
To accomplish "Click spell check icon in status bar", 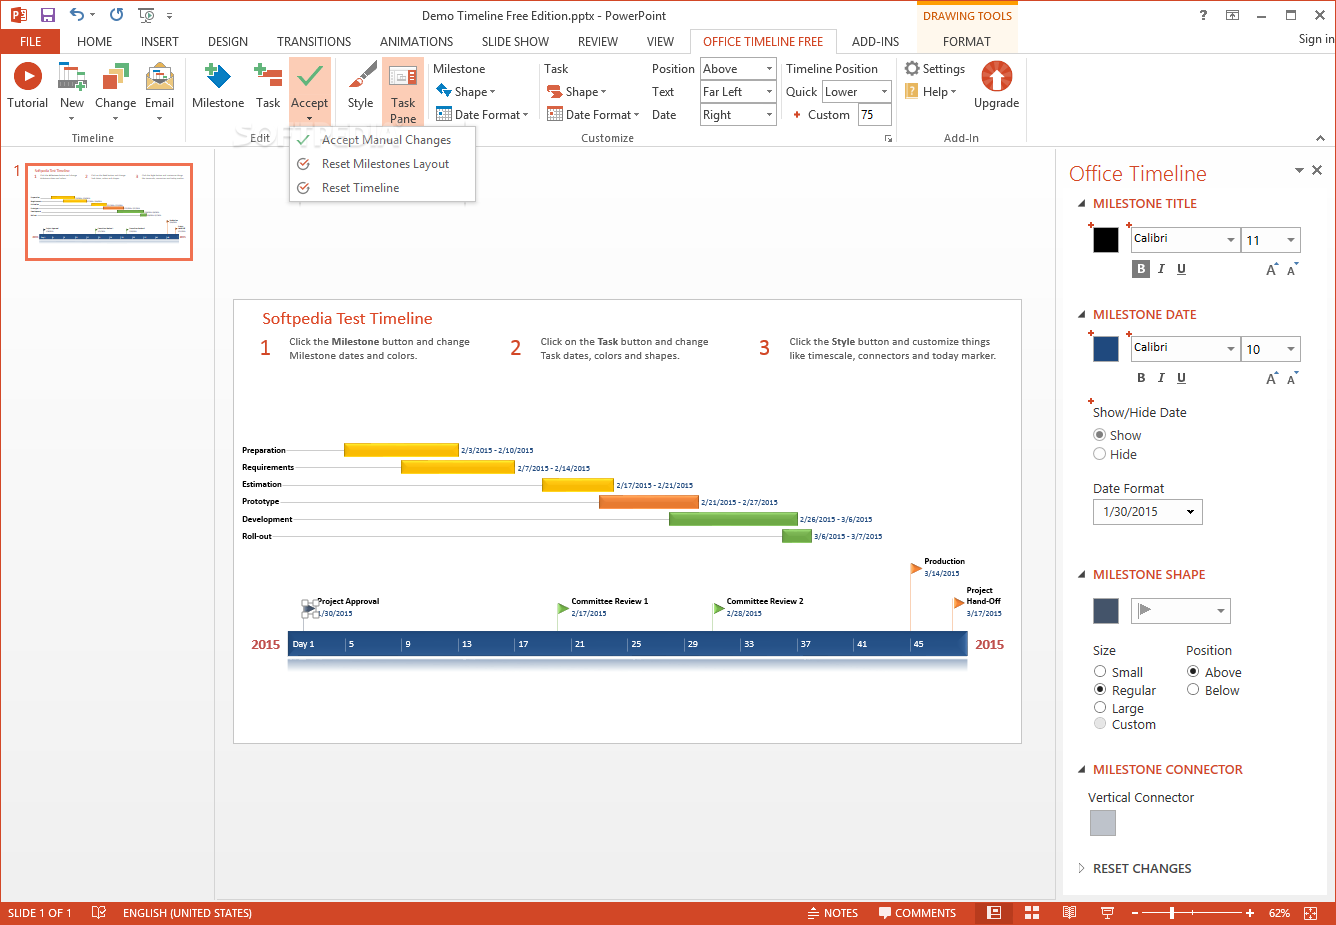I will tap(99, 913).
